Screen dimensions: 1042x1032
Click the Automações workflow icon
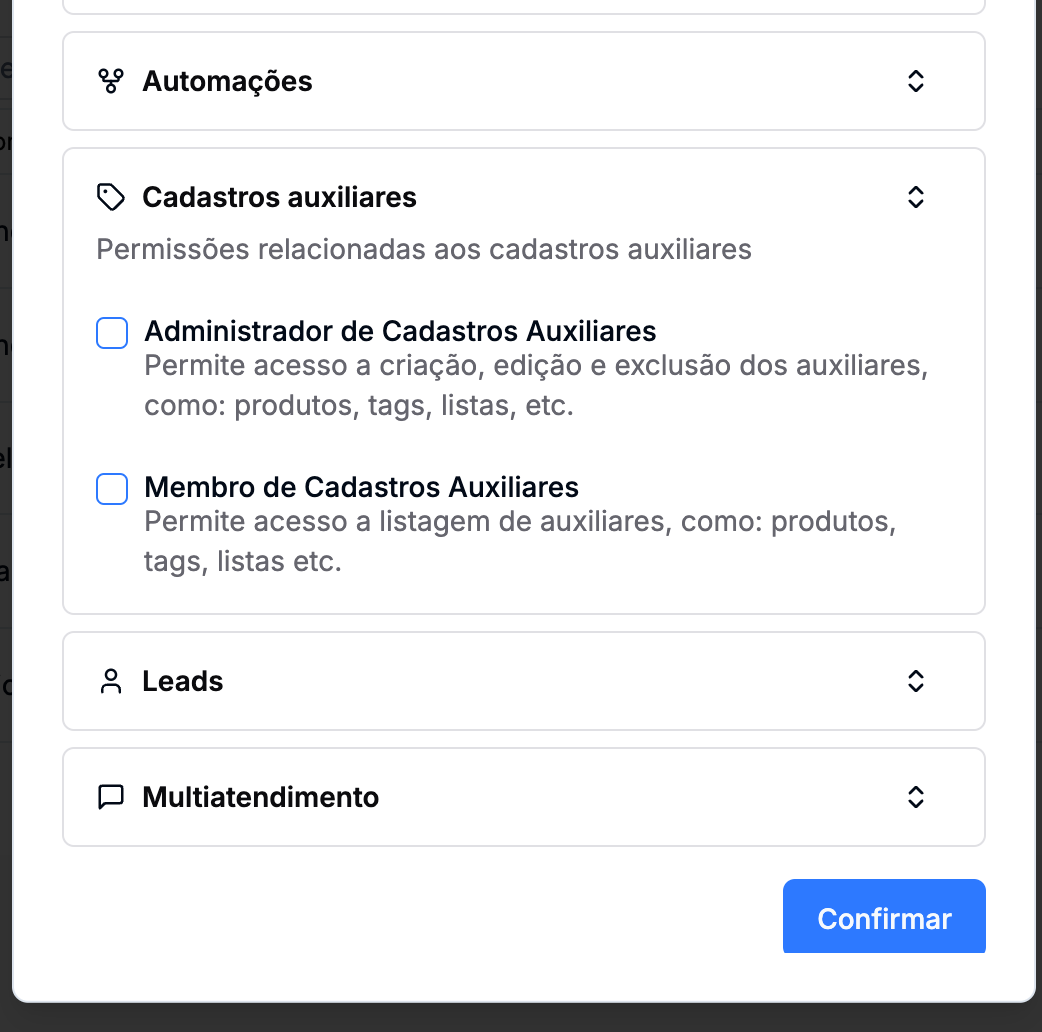[110, 81]
